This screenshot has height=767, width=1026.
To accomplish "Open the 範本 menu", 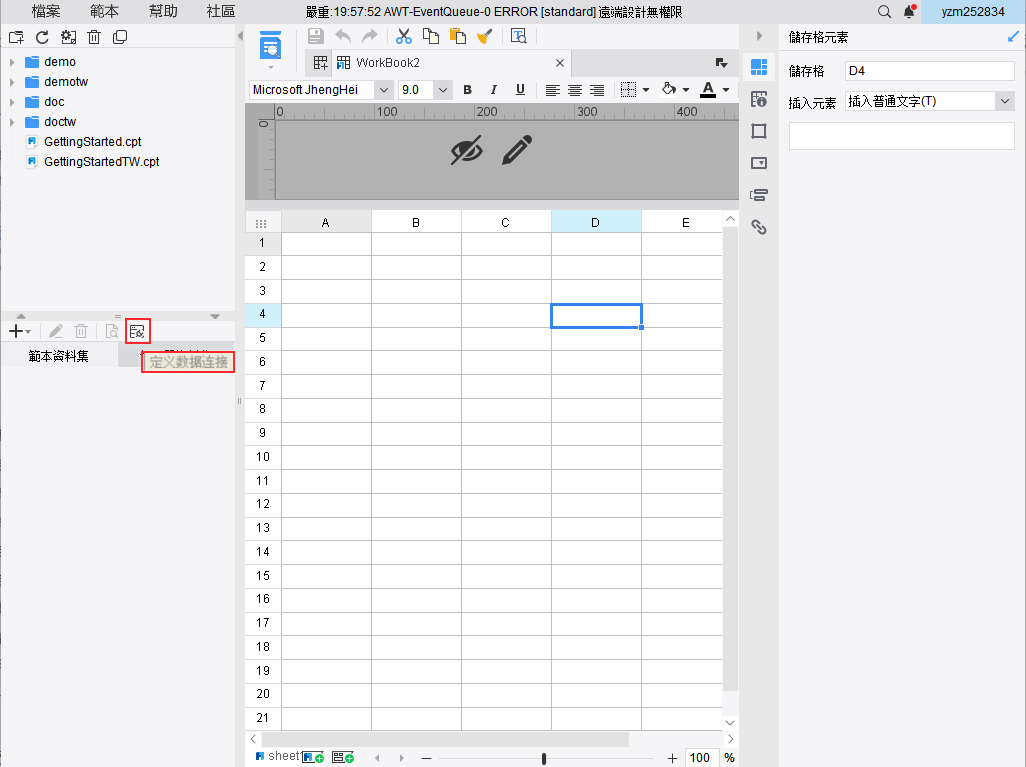I will click(104, 11).
